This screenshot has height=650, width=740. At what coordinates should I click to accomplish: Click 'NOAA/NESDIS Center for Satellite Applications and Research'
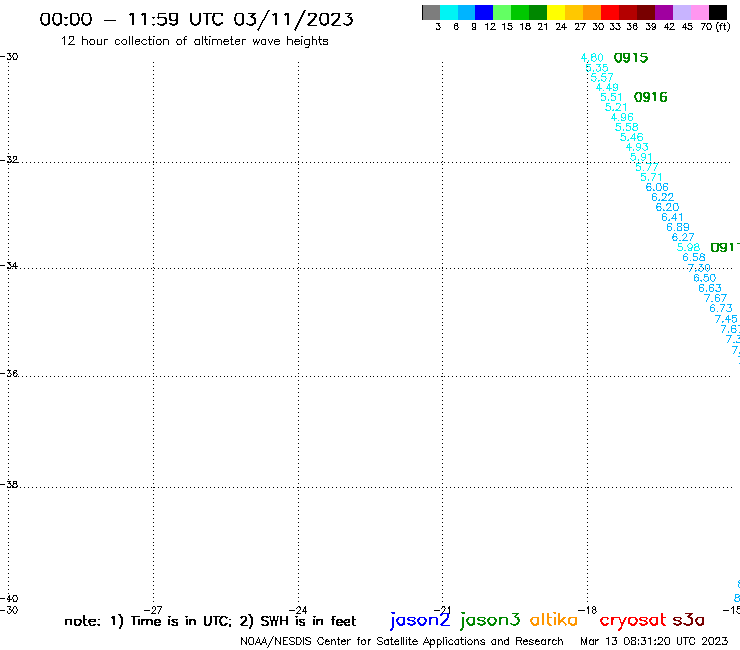pyautogui.click(x=402, y=641)
